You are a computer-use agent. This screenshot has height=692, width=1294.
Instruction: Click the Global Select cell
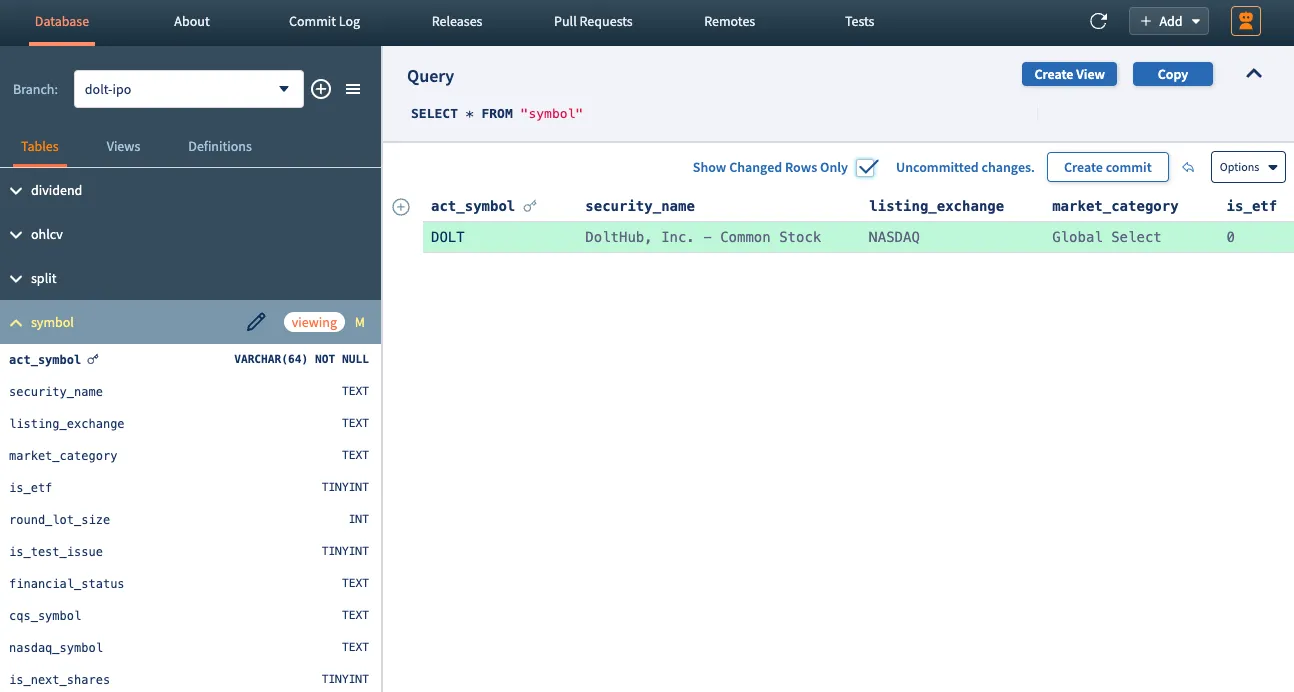(1107, 237)
